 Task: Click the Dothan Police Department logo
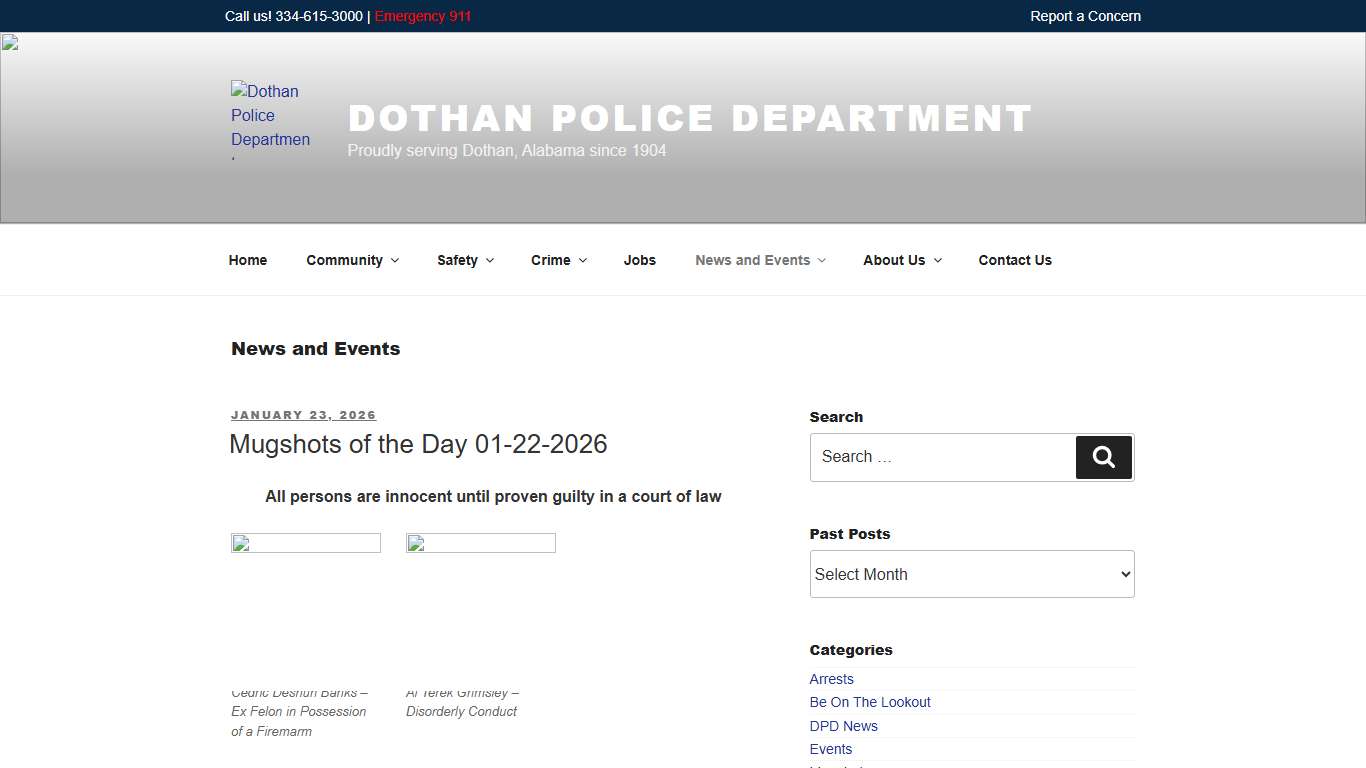pos(271,120)
